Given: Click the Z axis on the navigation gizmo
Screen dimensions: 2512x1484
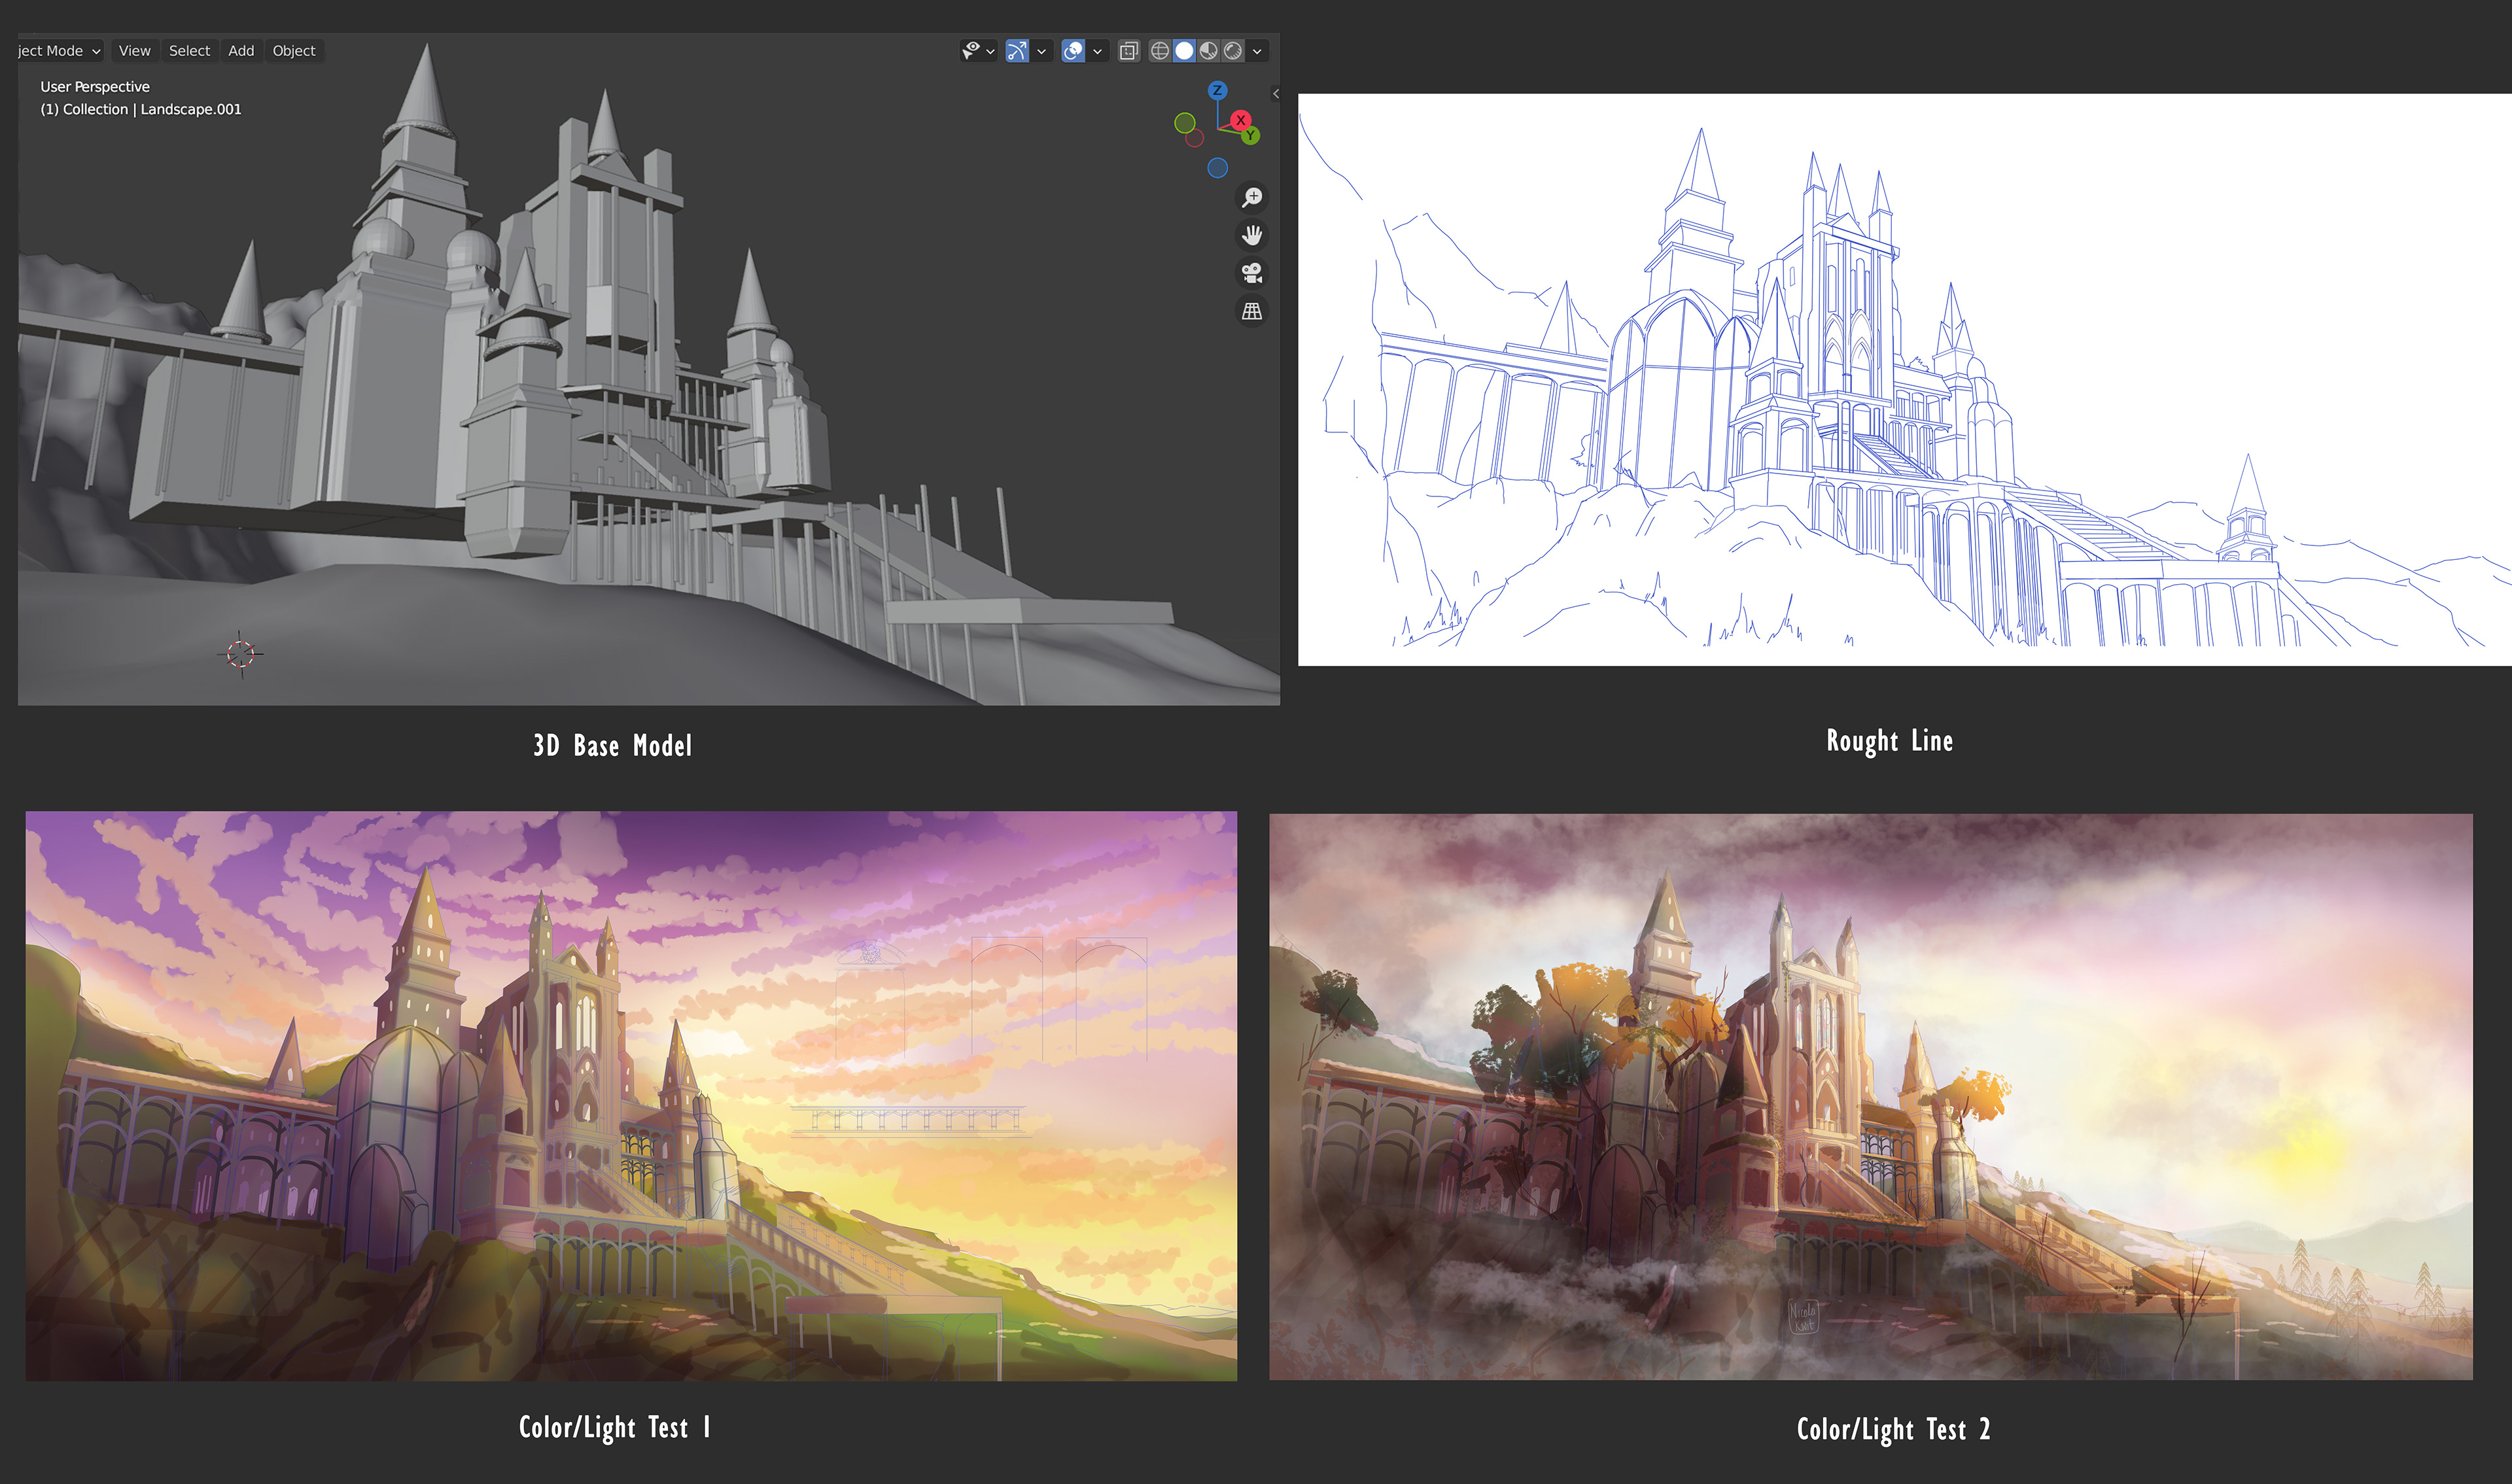Looking at the screenshot, I should click(1217, 90).
